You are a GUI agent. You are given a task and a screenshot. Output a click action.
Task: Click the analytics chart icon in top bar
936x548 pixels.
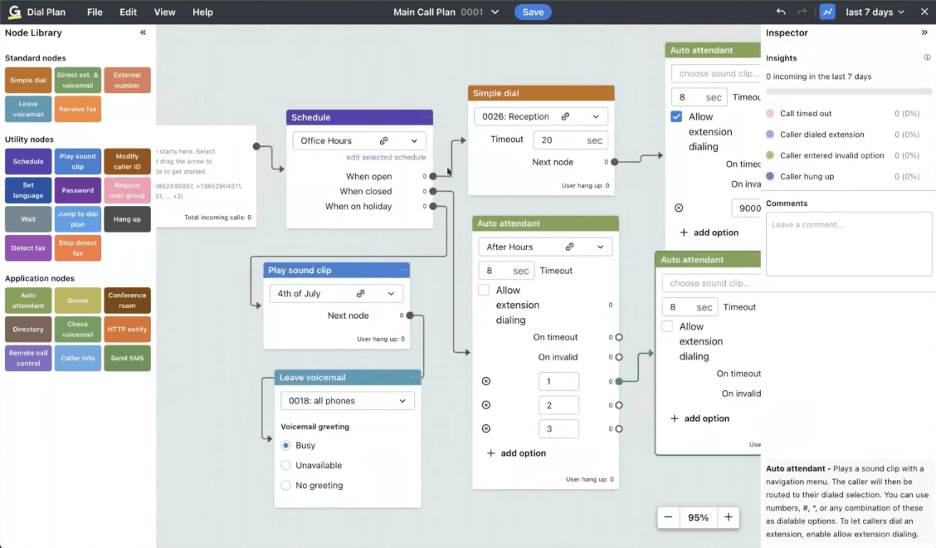coord(827,12)
